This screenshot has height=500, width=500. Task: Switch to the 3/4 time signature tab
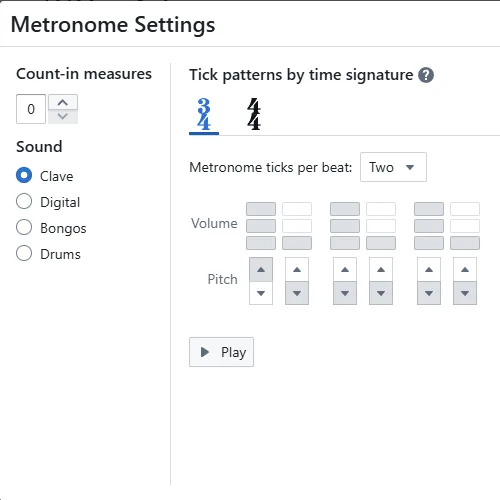(x=204, y=115)
